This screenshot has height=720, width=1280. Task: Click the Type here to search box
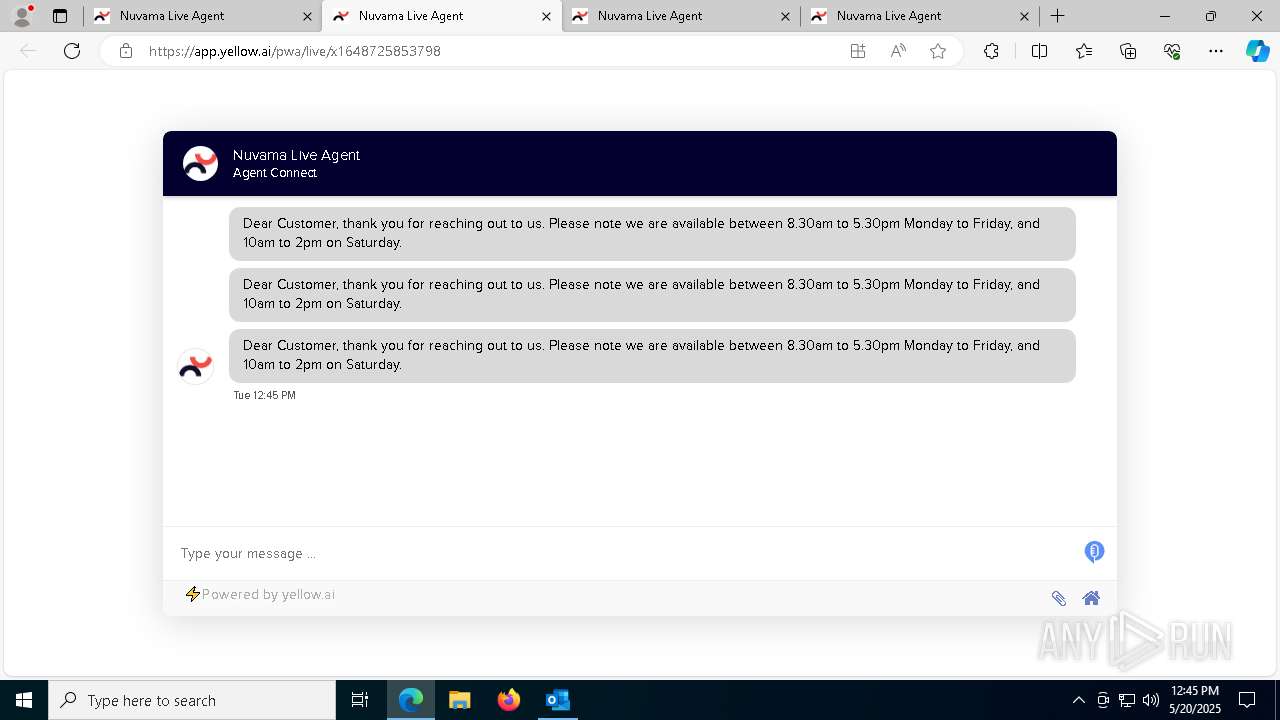(192, 700)
